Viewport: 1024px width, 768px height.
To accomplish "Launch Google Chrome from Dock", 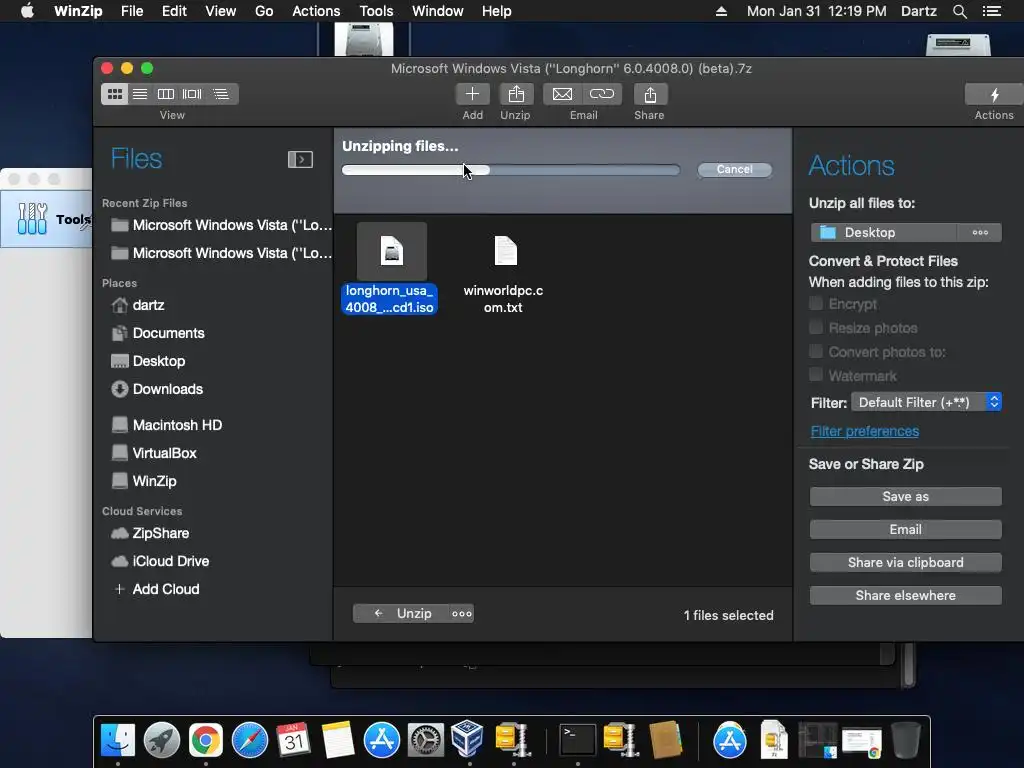I will (206, 740).
